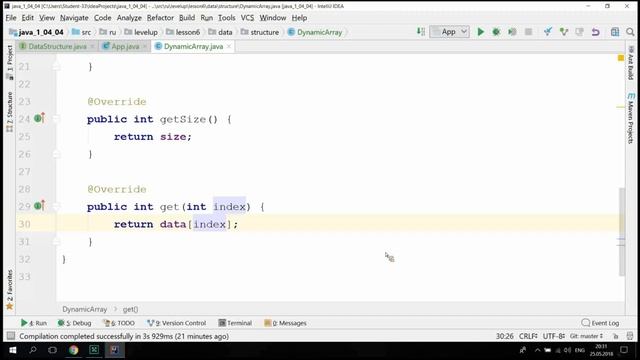The height and width of the screenshot is (360, 640).
Task: Click implements-method gutter icon beside getSize
Action: (x=39, y=118)
